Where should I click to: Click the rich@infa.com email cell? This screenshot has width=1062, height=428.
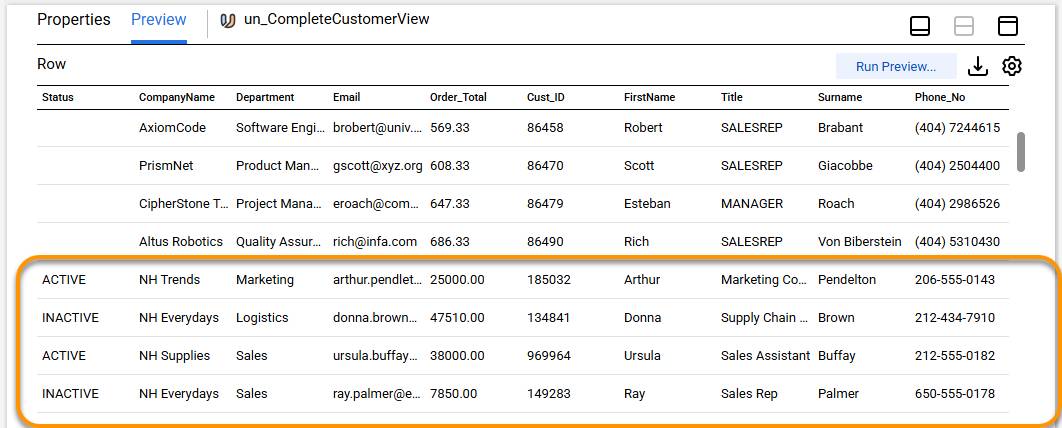(375, 242)
